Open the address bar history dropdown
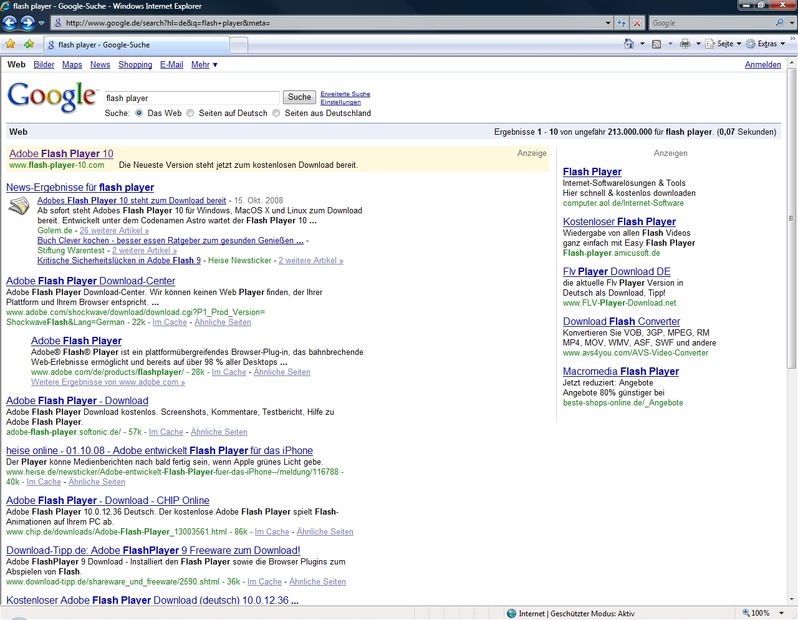798x620 pixels. click(x=608, y=23)
